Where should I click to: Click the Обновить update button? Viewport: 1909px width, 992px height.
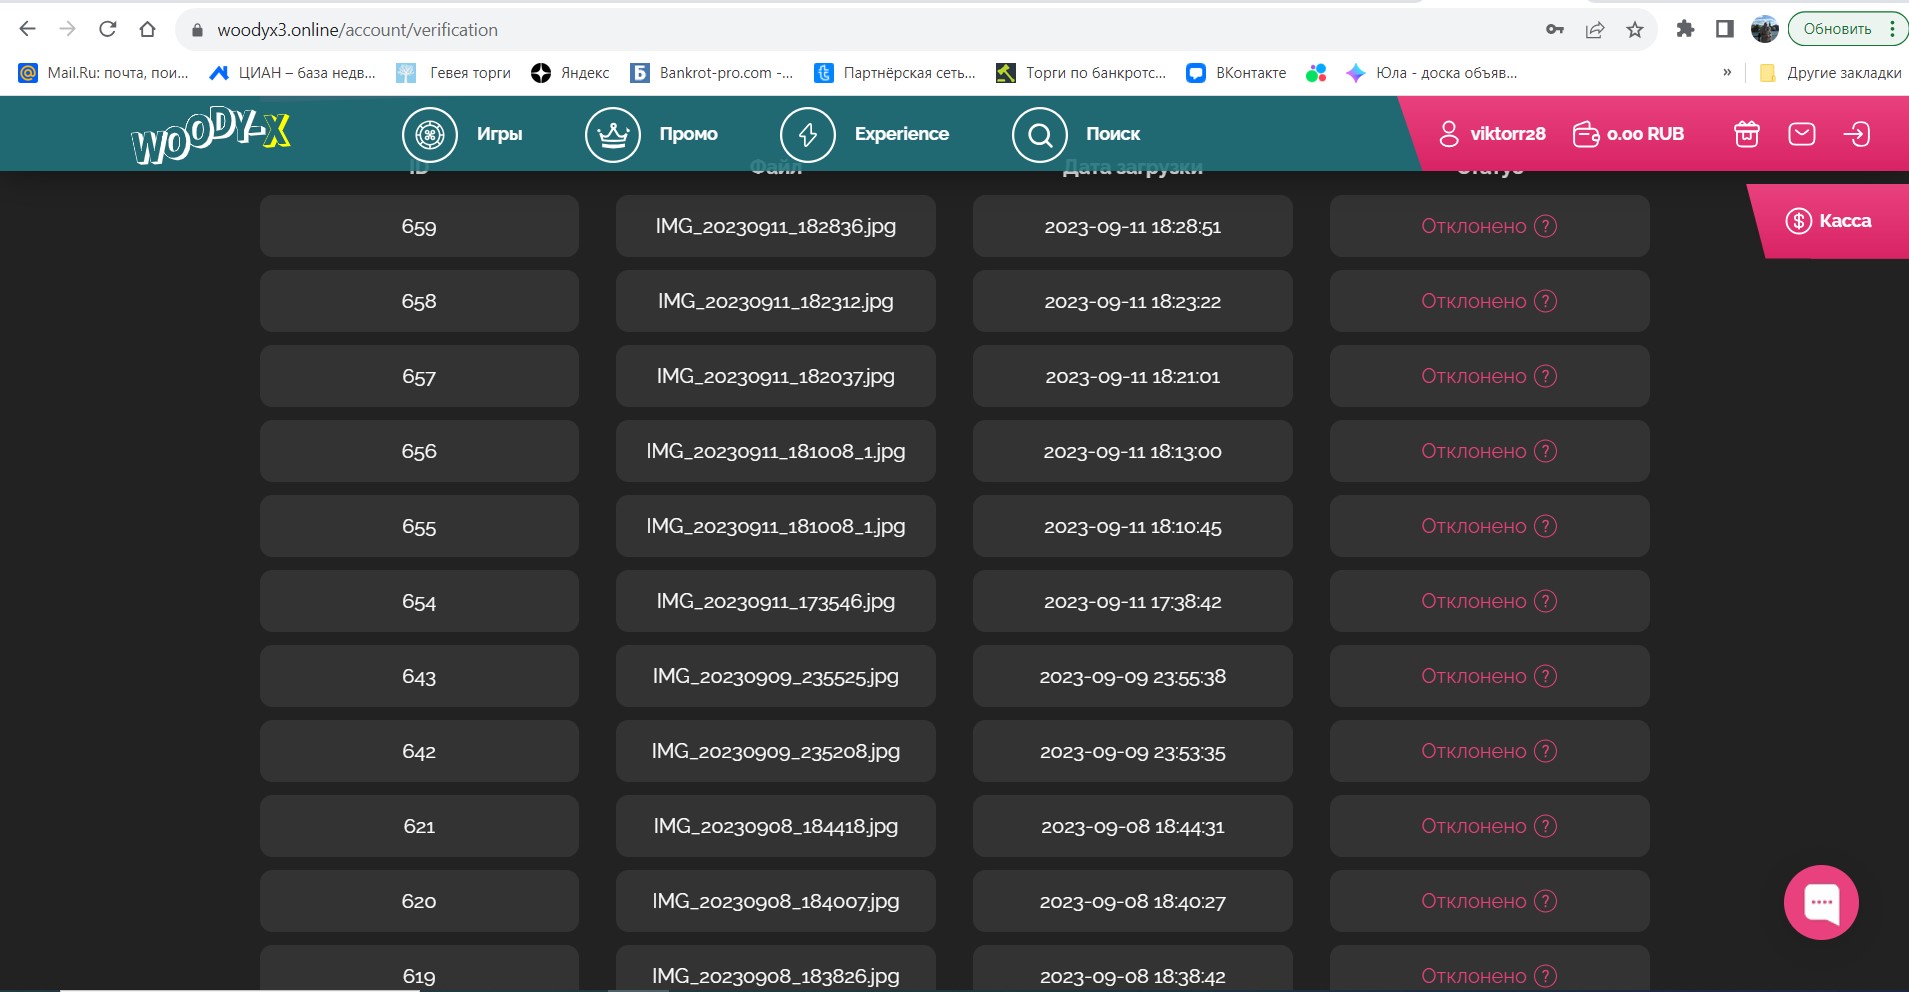1837,29
